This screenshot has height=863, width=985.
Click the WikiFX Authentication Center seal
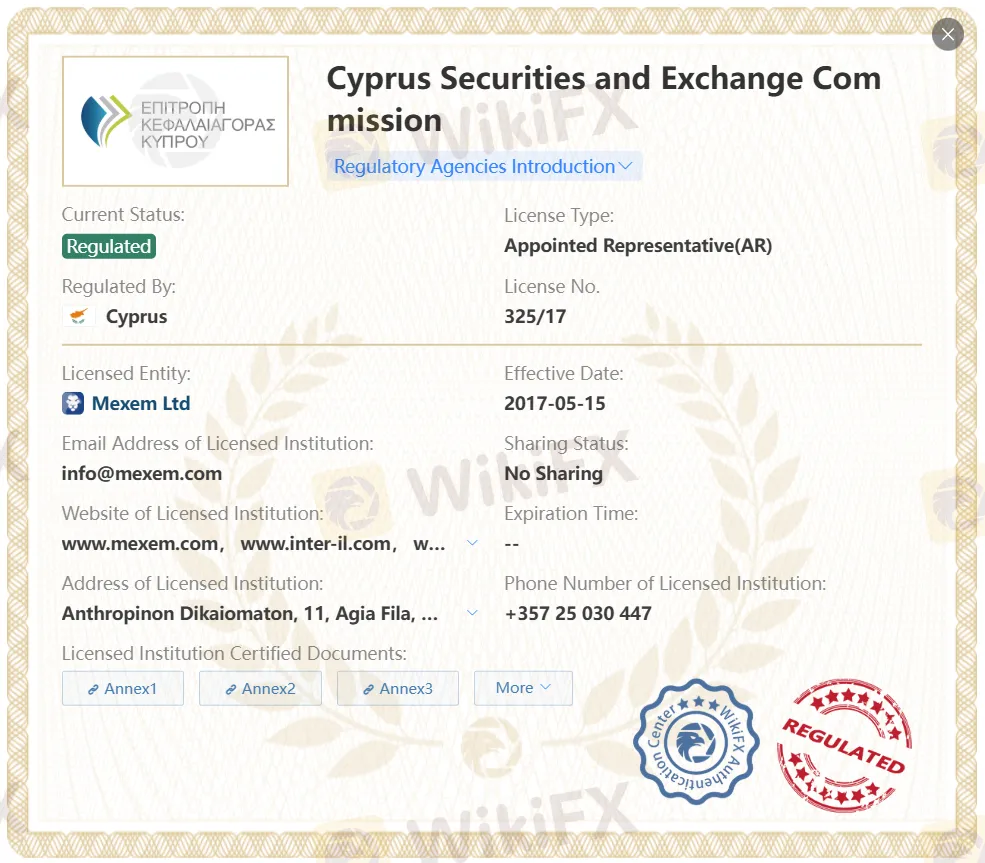pyautogui.click(x=696, y=742)
